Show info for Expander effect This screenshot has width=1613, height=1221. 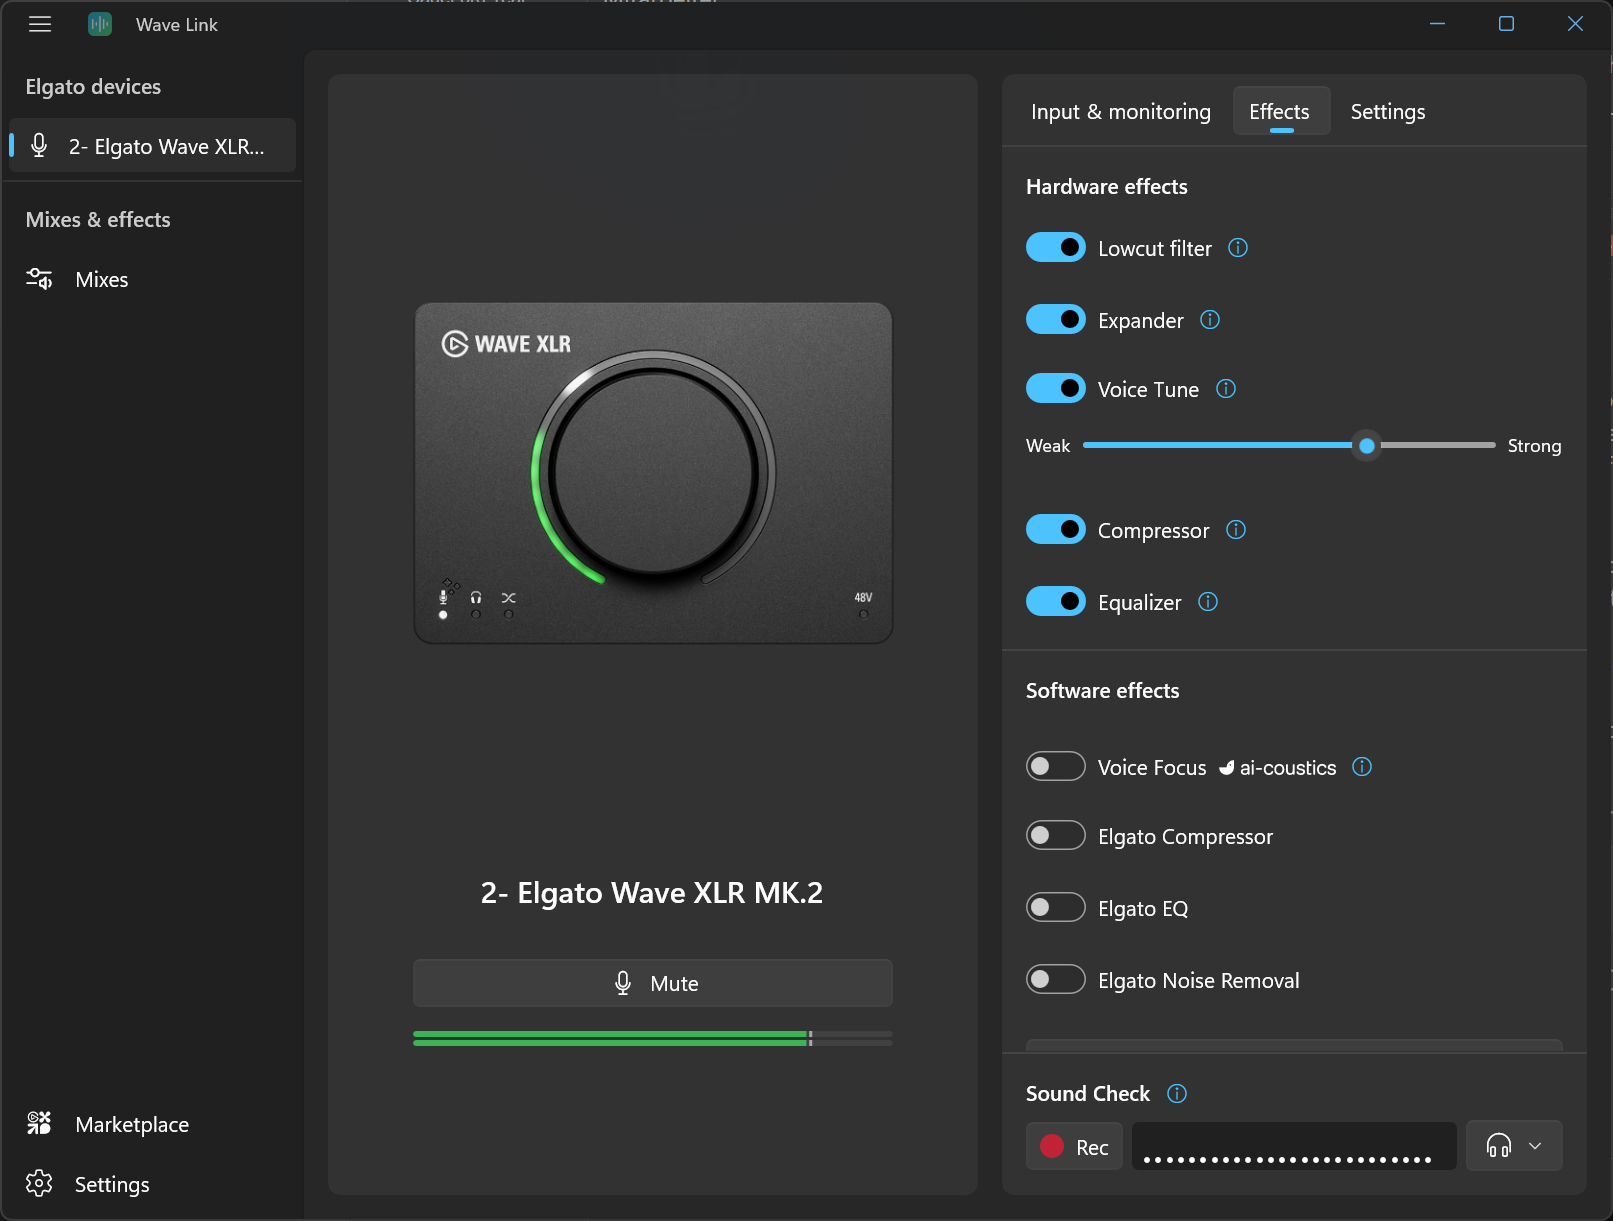pyautogui.click(x=1210, y=320)
